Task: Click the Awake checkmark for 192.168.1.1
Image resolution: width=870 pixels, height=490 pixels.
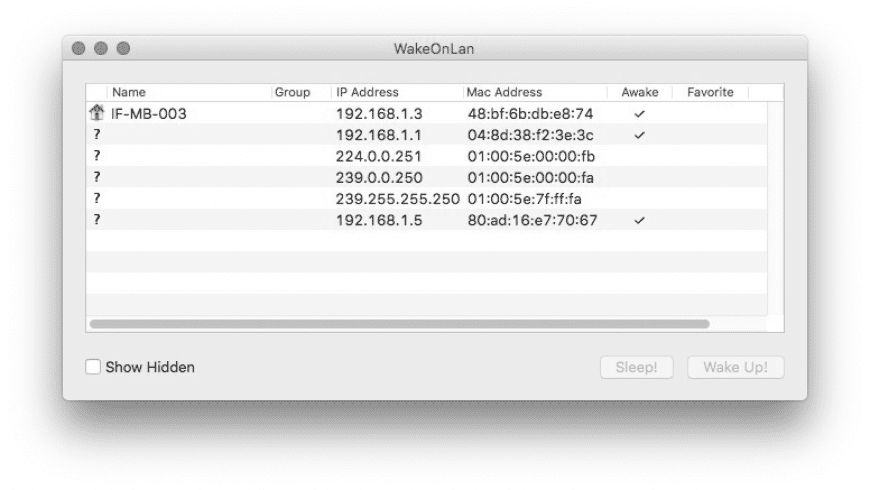Action: point(640,135)
